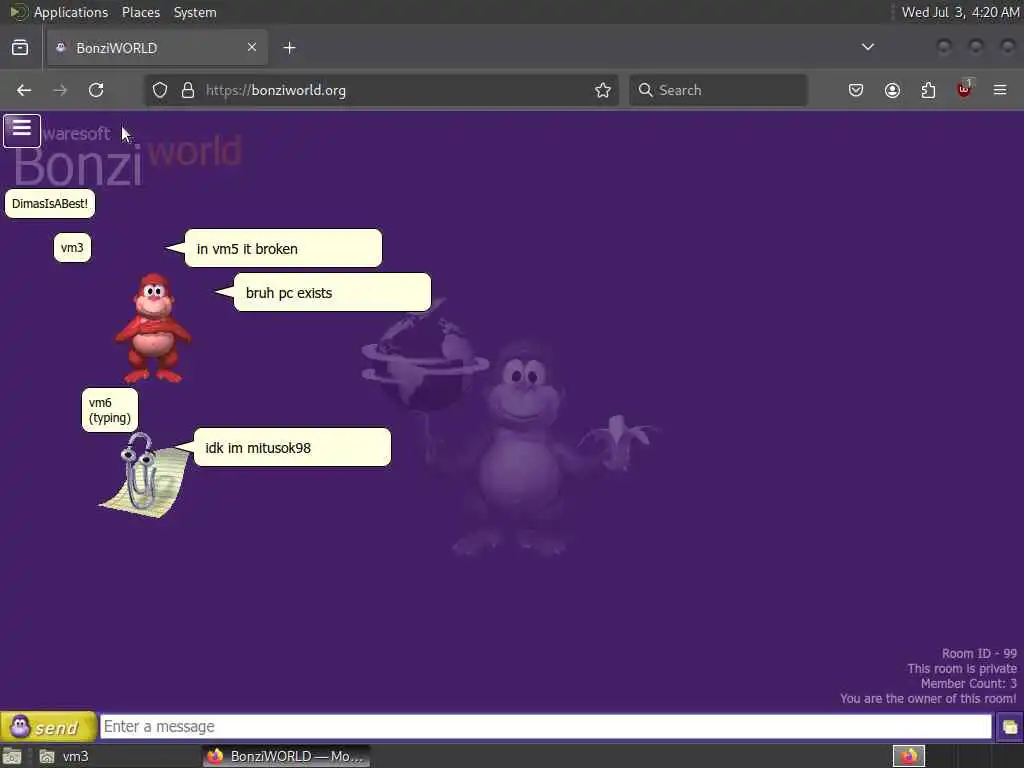Click the "in vm5 it broken" speech bubble
The height and width of the screenshot is (768, 1024).
coord(283,248)
